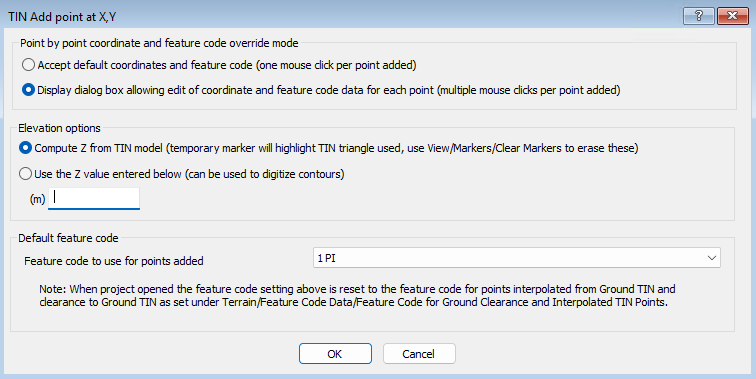The image size is (756, 379).
Task: Click the question mark help button
Action: (698, 16)
